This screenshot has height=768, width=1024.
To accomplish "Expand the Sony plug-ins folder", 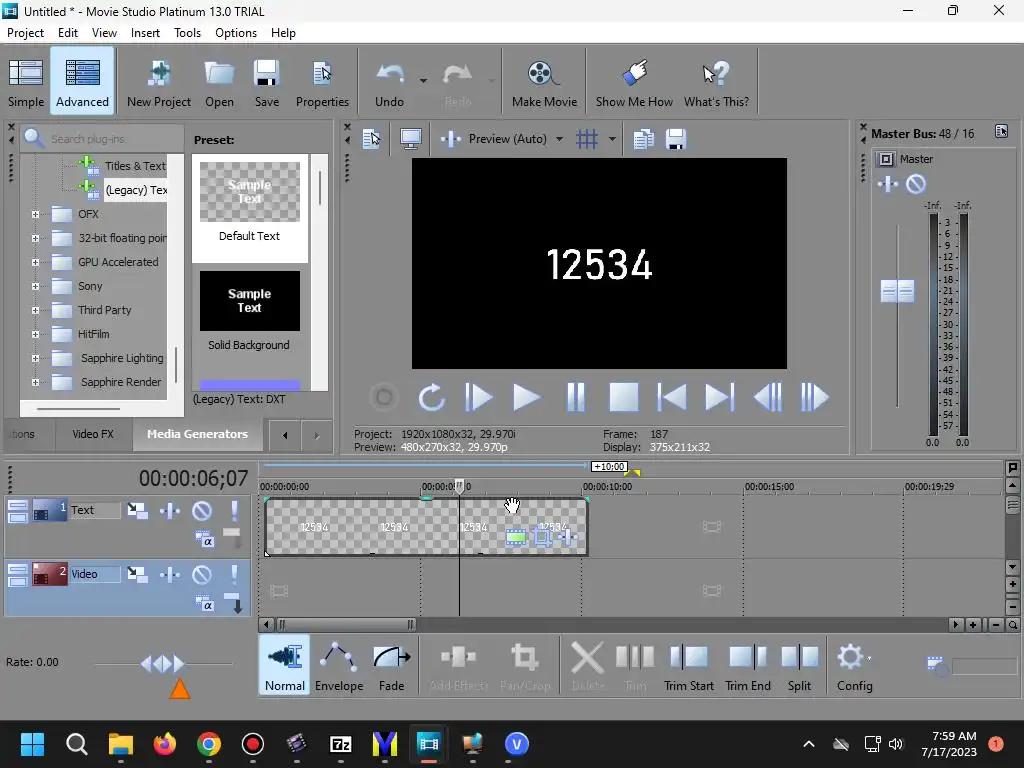I will (x=35, y=286).
